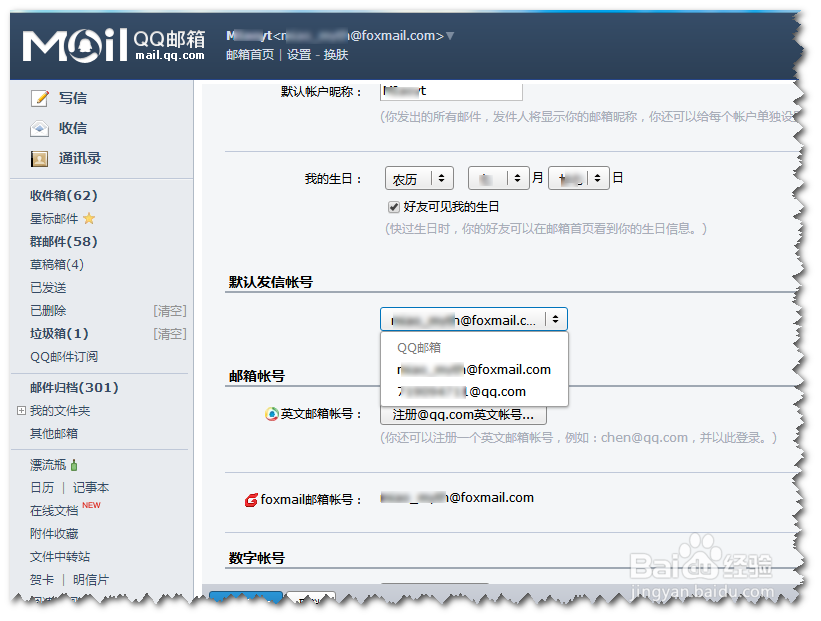Click the compose mail pencil icon
This screenshot has height=621, width=821.
pyautogui.click(x=40, y=98)
